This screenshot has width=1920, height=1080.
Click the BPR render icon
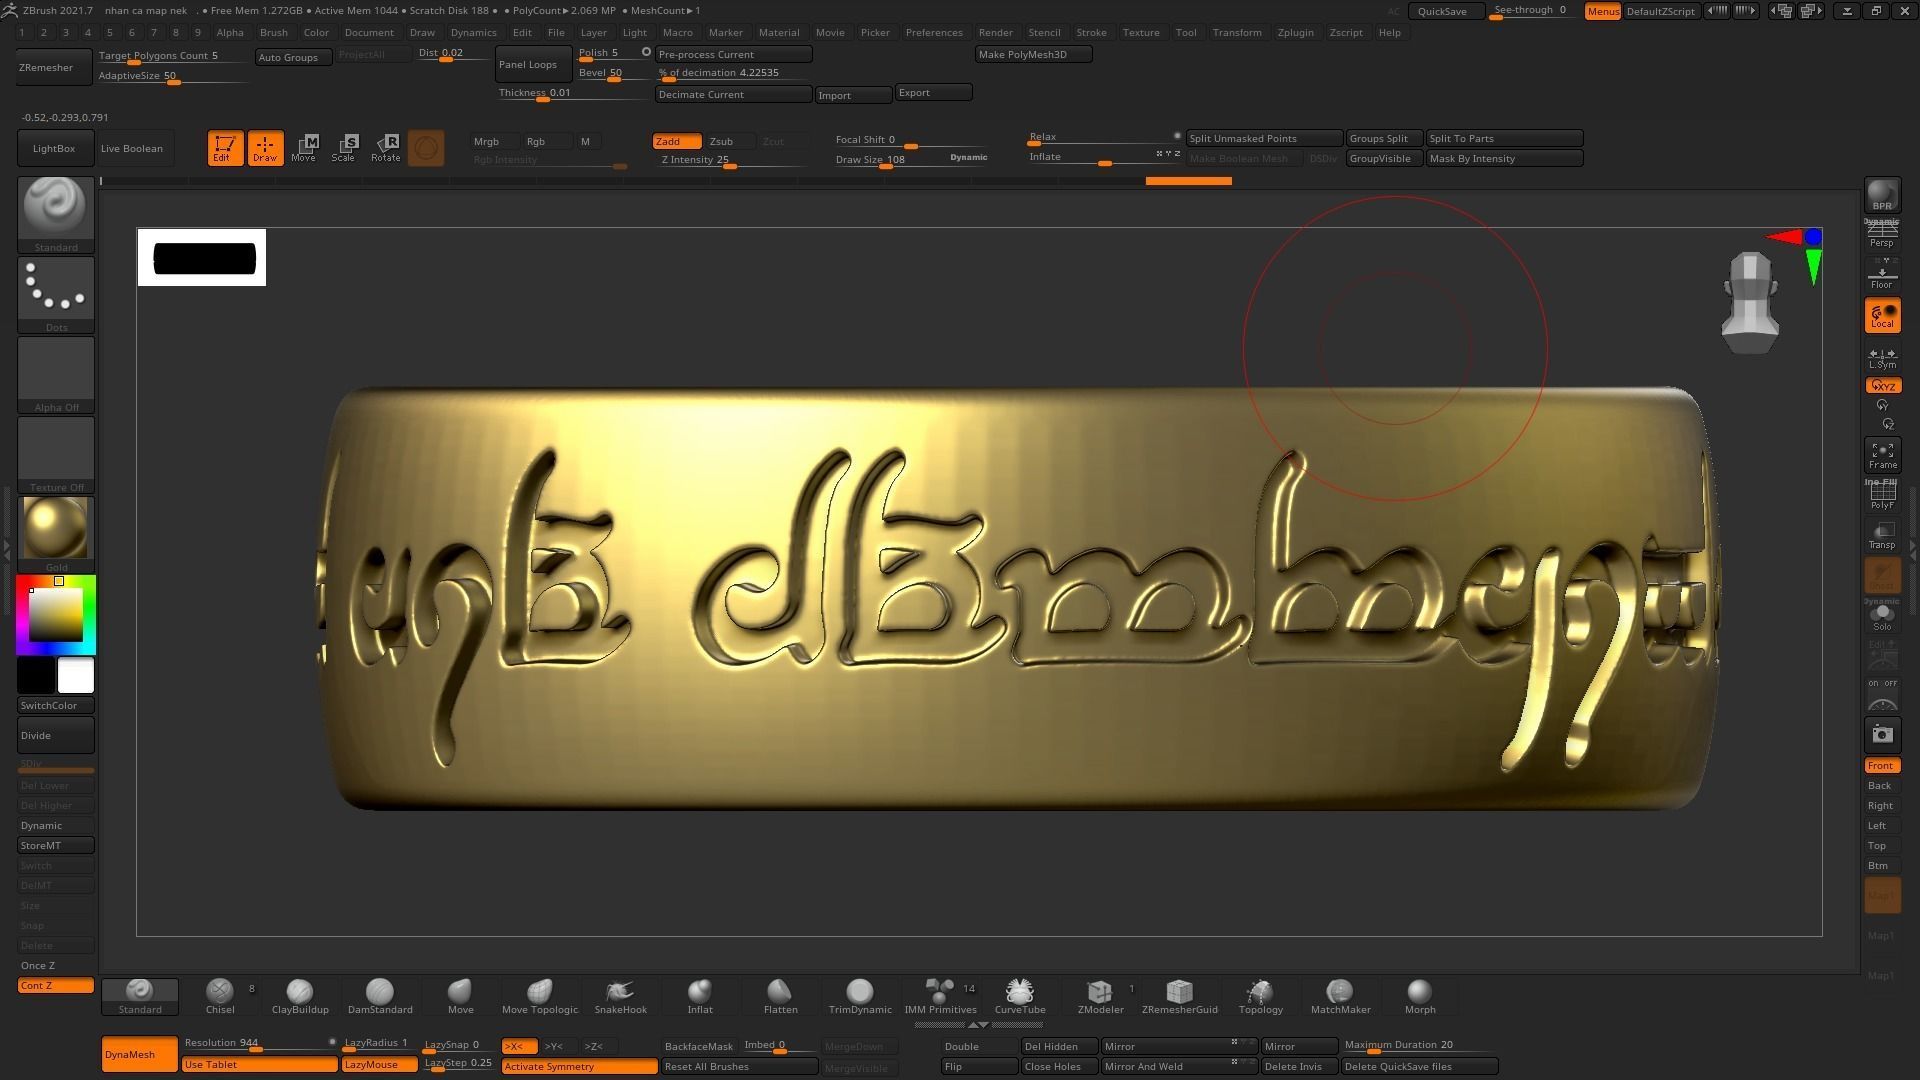(x=1882, y=196)
